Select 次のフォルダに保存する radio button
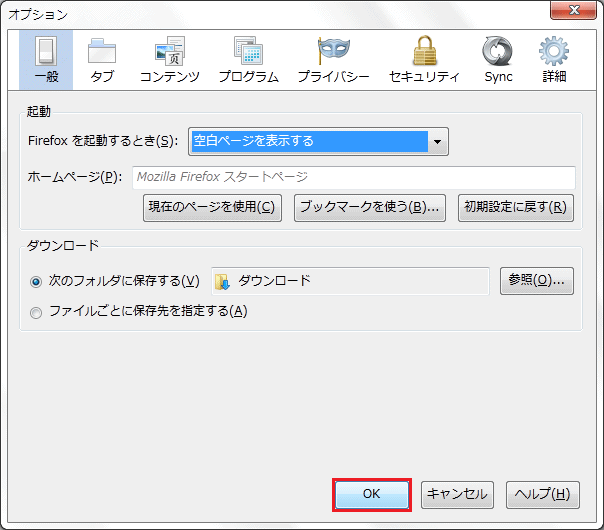604x530 pixels. [37, 282]
